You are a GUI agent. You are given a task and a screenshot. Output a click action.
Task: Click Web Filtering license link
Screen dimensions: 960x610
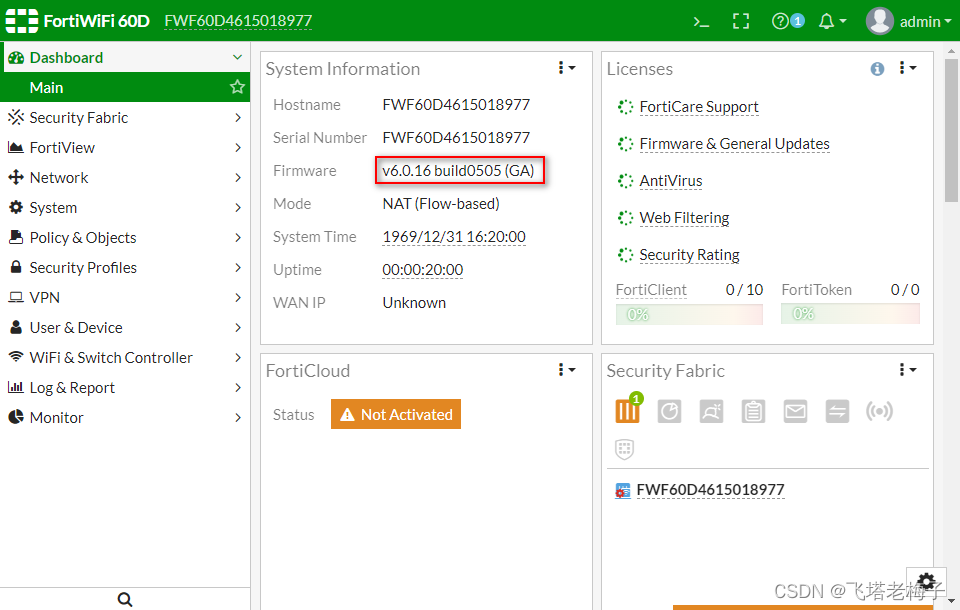pos(684,218)
